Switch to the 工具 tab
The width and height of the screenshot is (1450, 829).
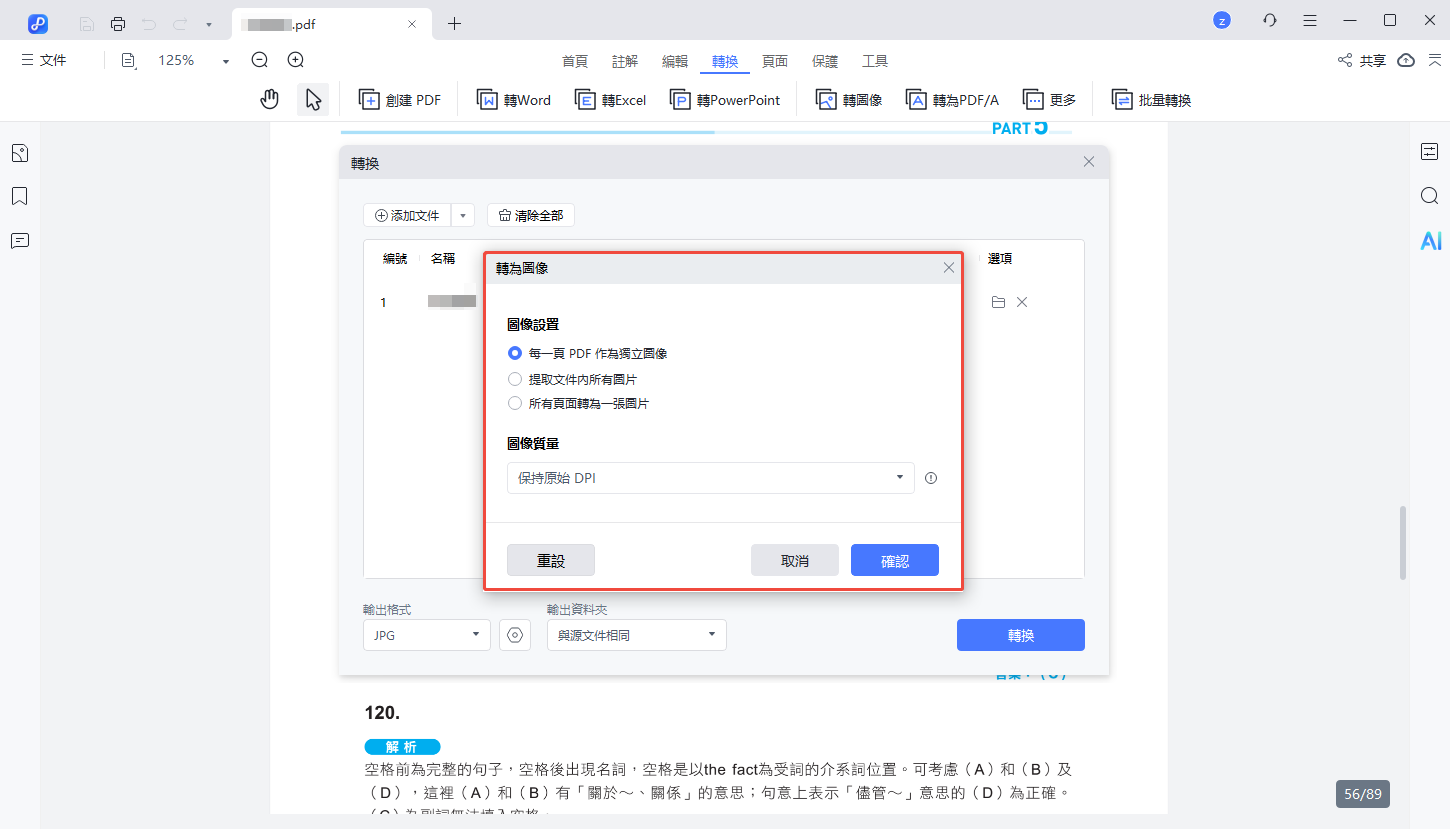point(875,61)
